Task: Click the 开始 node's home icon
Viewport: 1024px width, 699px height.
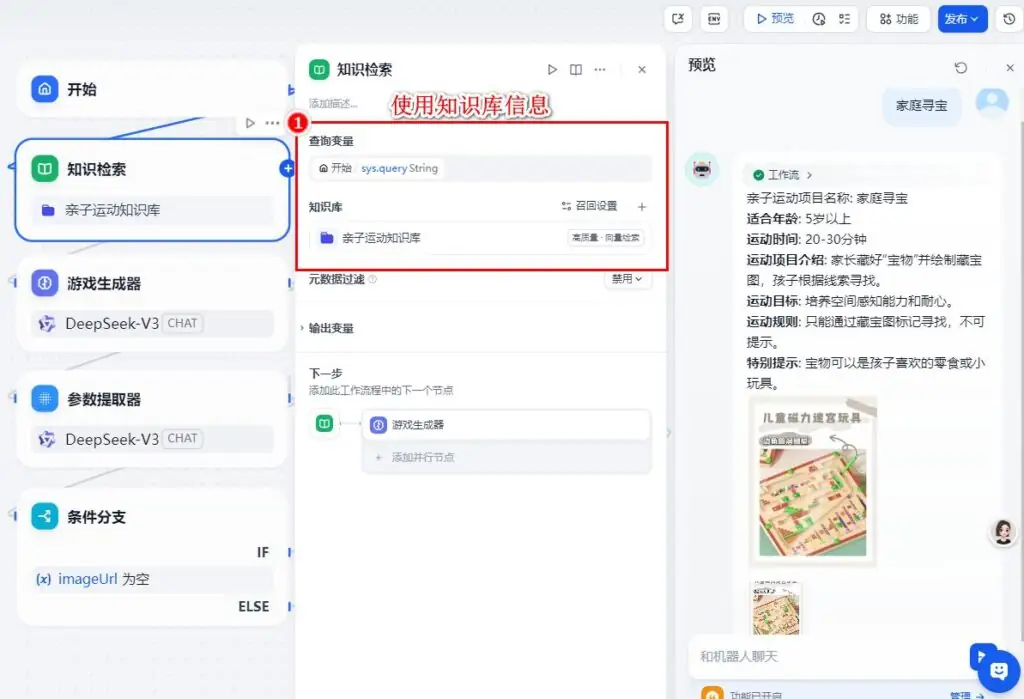Action: (45, 89)
